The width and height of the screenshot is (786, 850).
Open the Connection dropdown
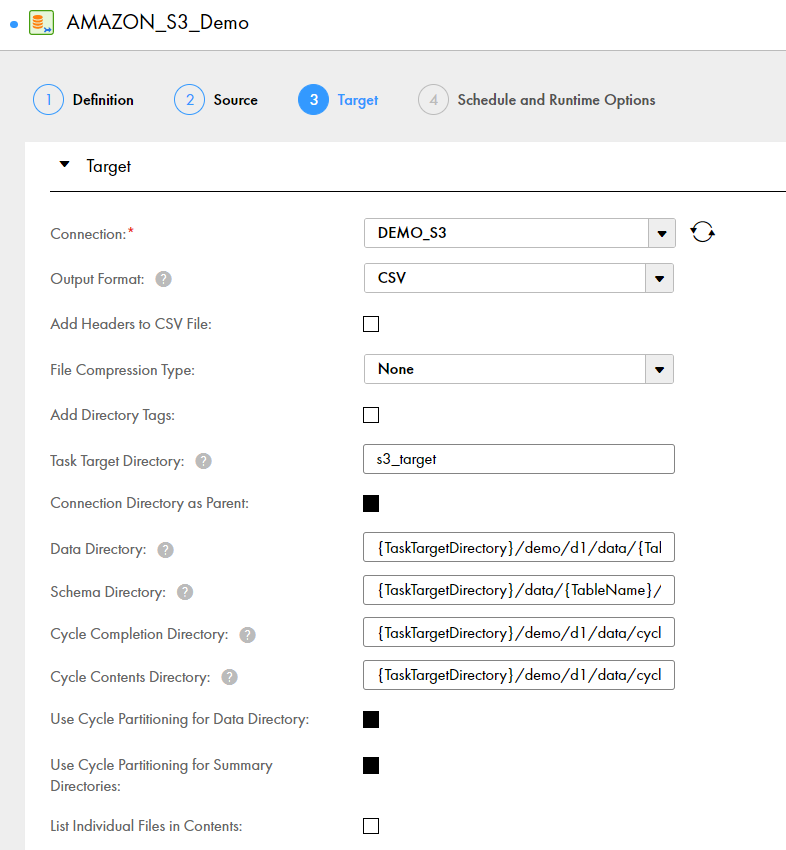coord(660,233)
